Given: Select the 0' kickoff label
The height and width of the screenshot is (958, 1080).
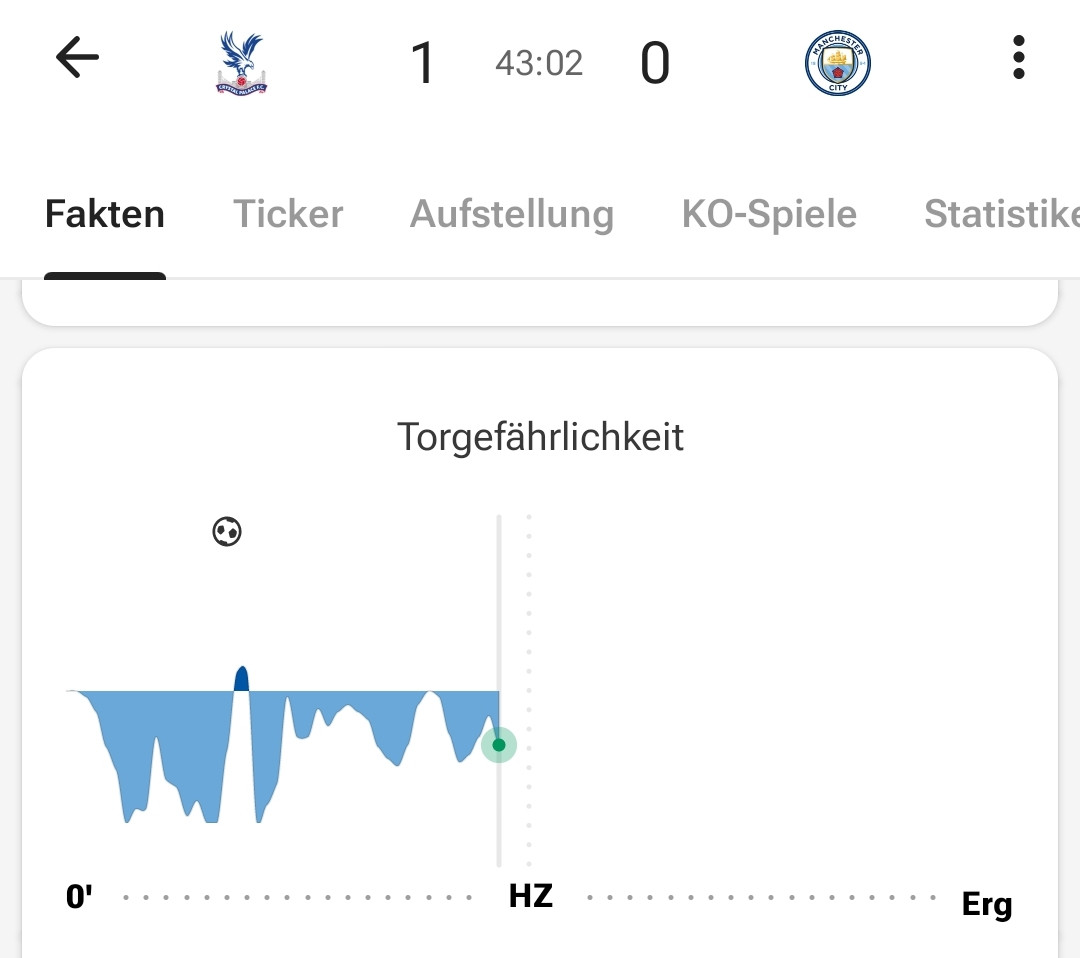Looking at the screenshot, I should (x=79, y=897).
